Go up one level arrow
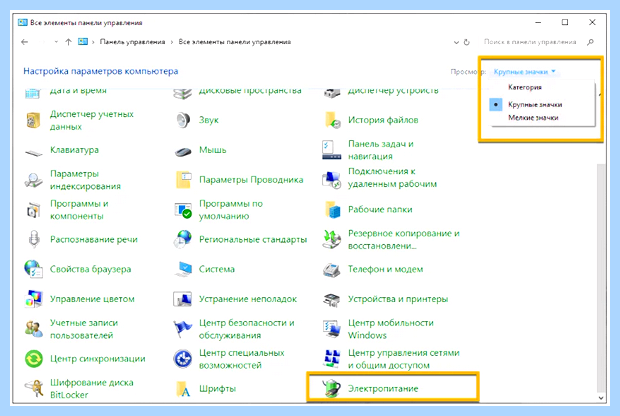620x416 pixels. tap(68, 42)
